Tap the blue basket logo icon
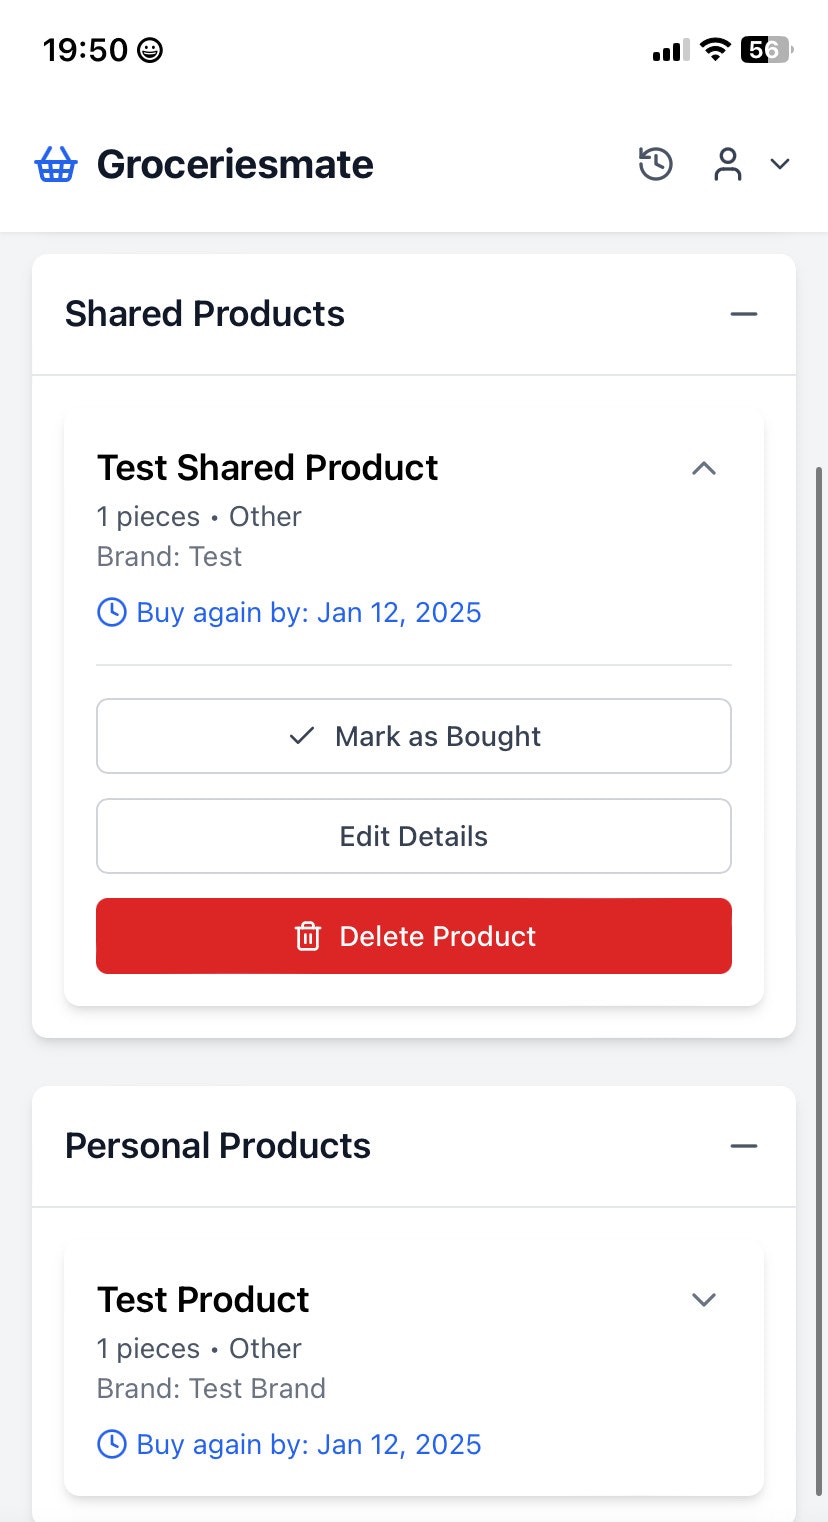This screenshot has width=828, height=1522. [55, 164]
